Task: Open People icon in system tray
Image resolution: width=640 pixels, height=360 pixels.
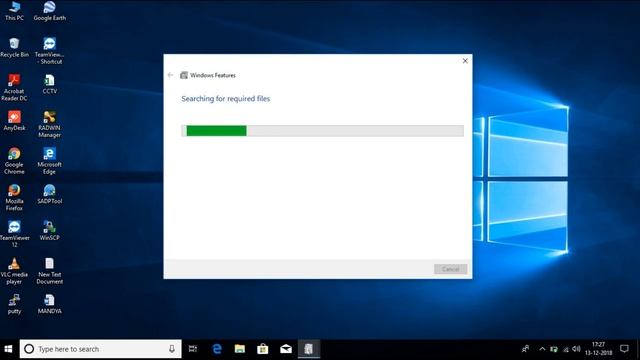Action: tap(525, 349)
